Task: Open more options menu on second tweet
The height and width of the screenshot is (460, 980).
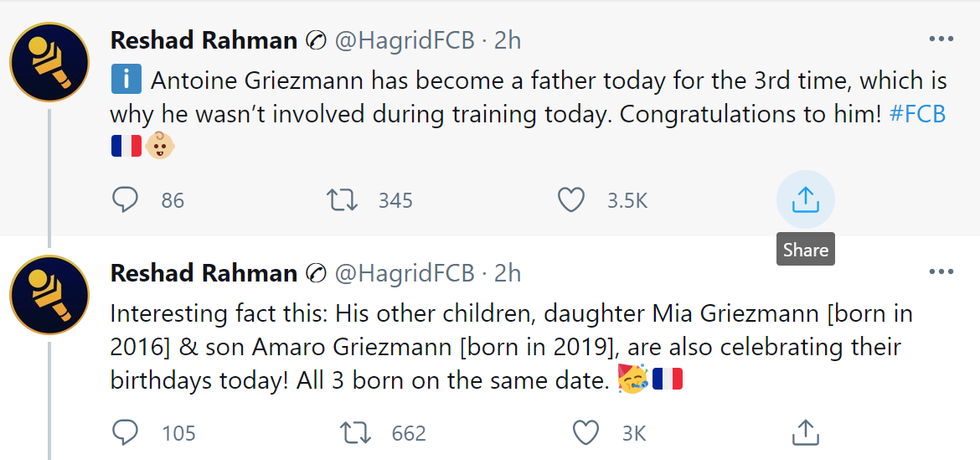Action: point(941,272)
